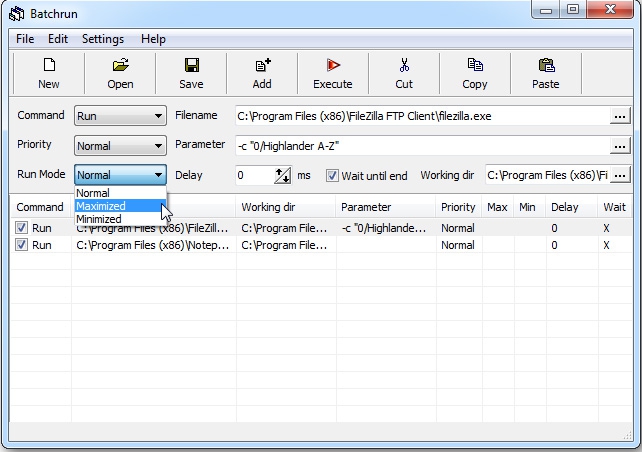Click Notepad row's Normal priority cell
642x452 pixels.
[x=458, y=245]
